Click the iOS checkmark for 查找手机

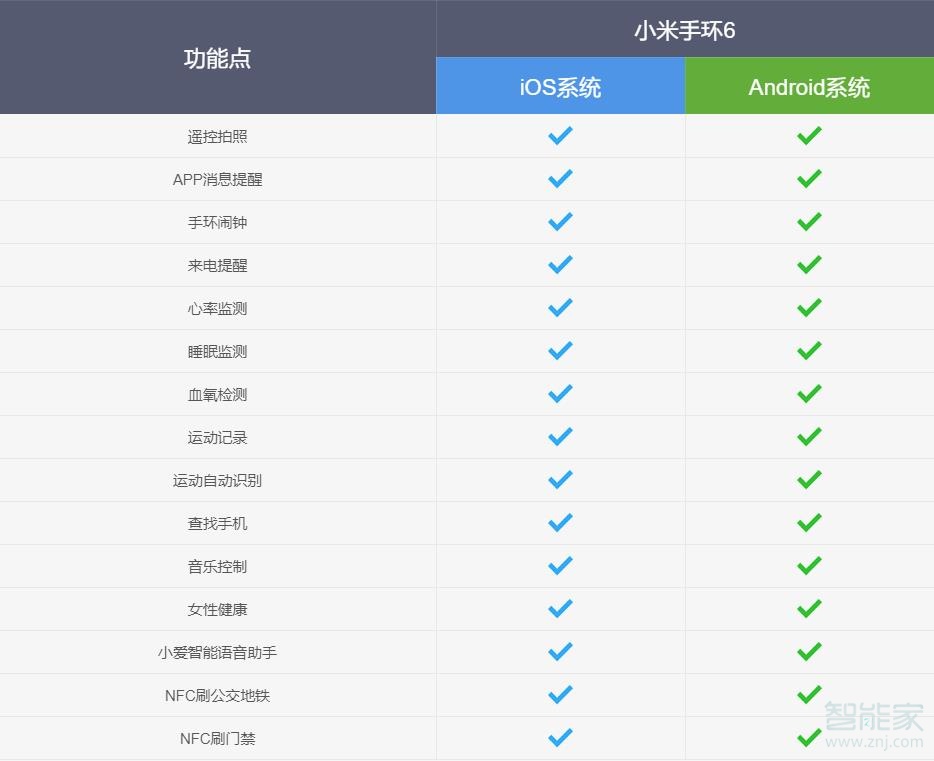560,523
